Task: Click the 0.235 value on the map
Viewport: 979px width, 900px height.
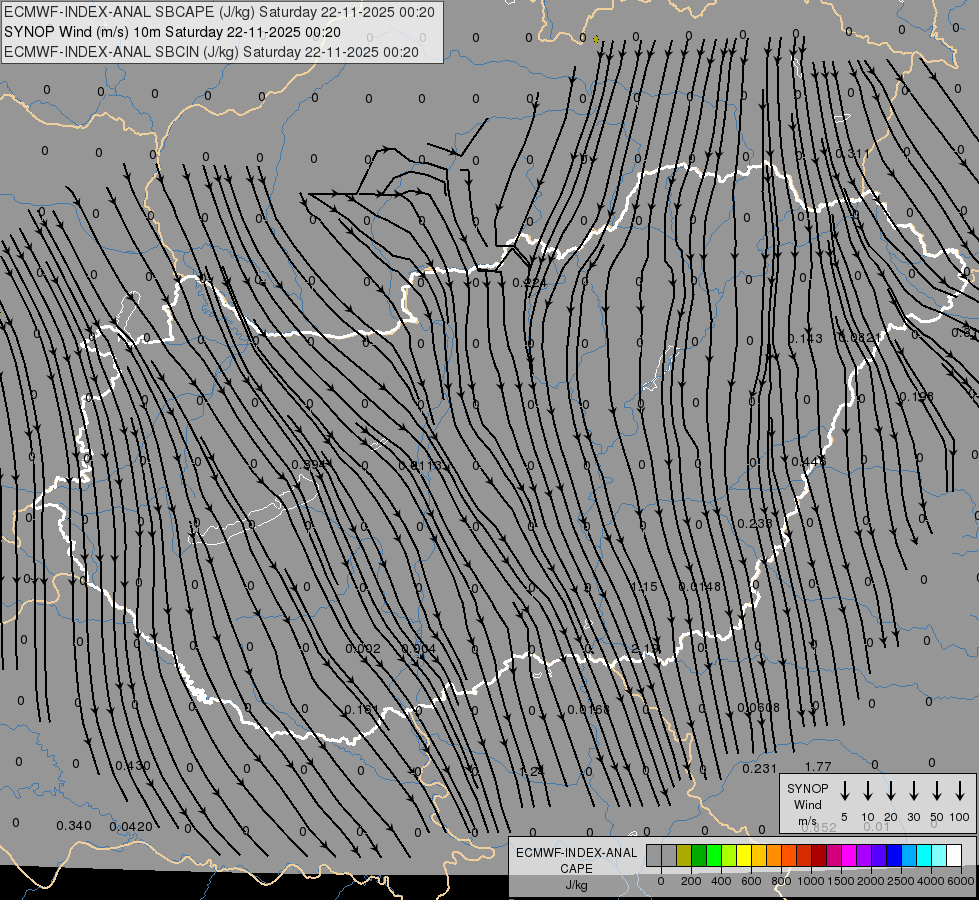Action: tap(755, 523)
